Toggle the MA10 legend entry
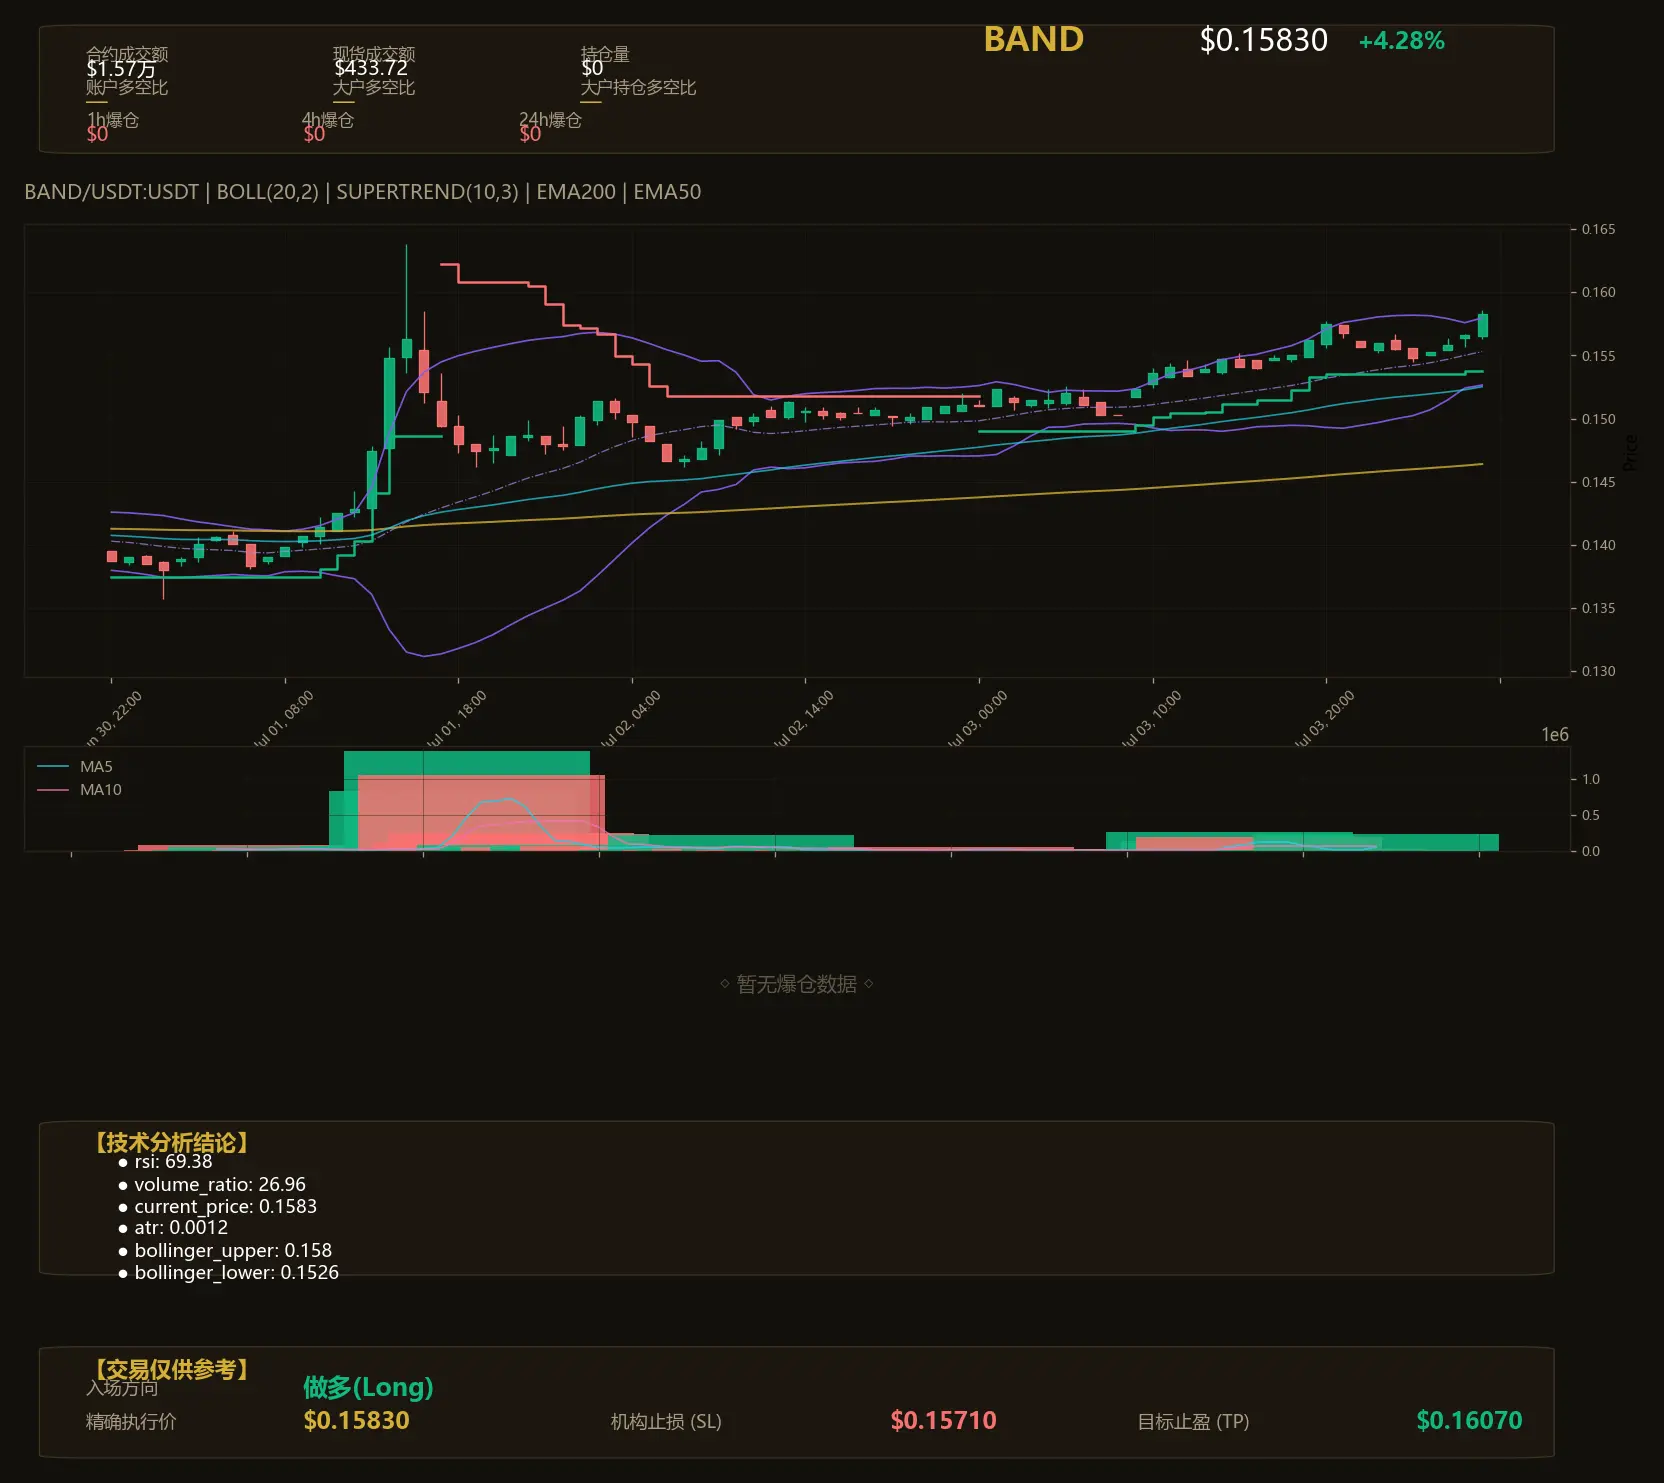This screenshot has width=1664, height=1483. [79, 790]
